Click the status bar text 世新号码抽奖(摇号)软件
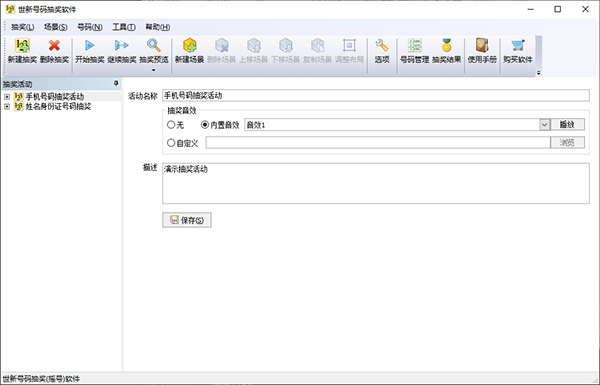600x385 pixels. click(x=41, y=379)
